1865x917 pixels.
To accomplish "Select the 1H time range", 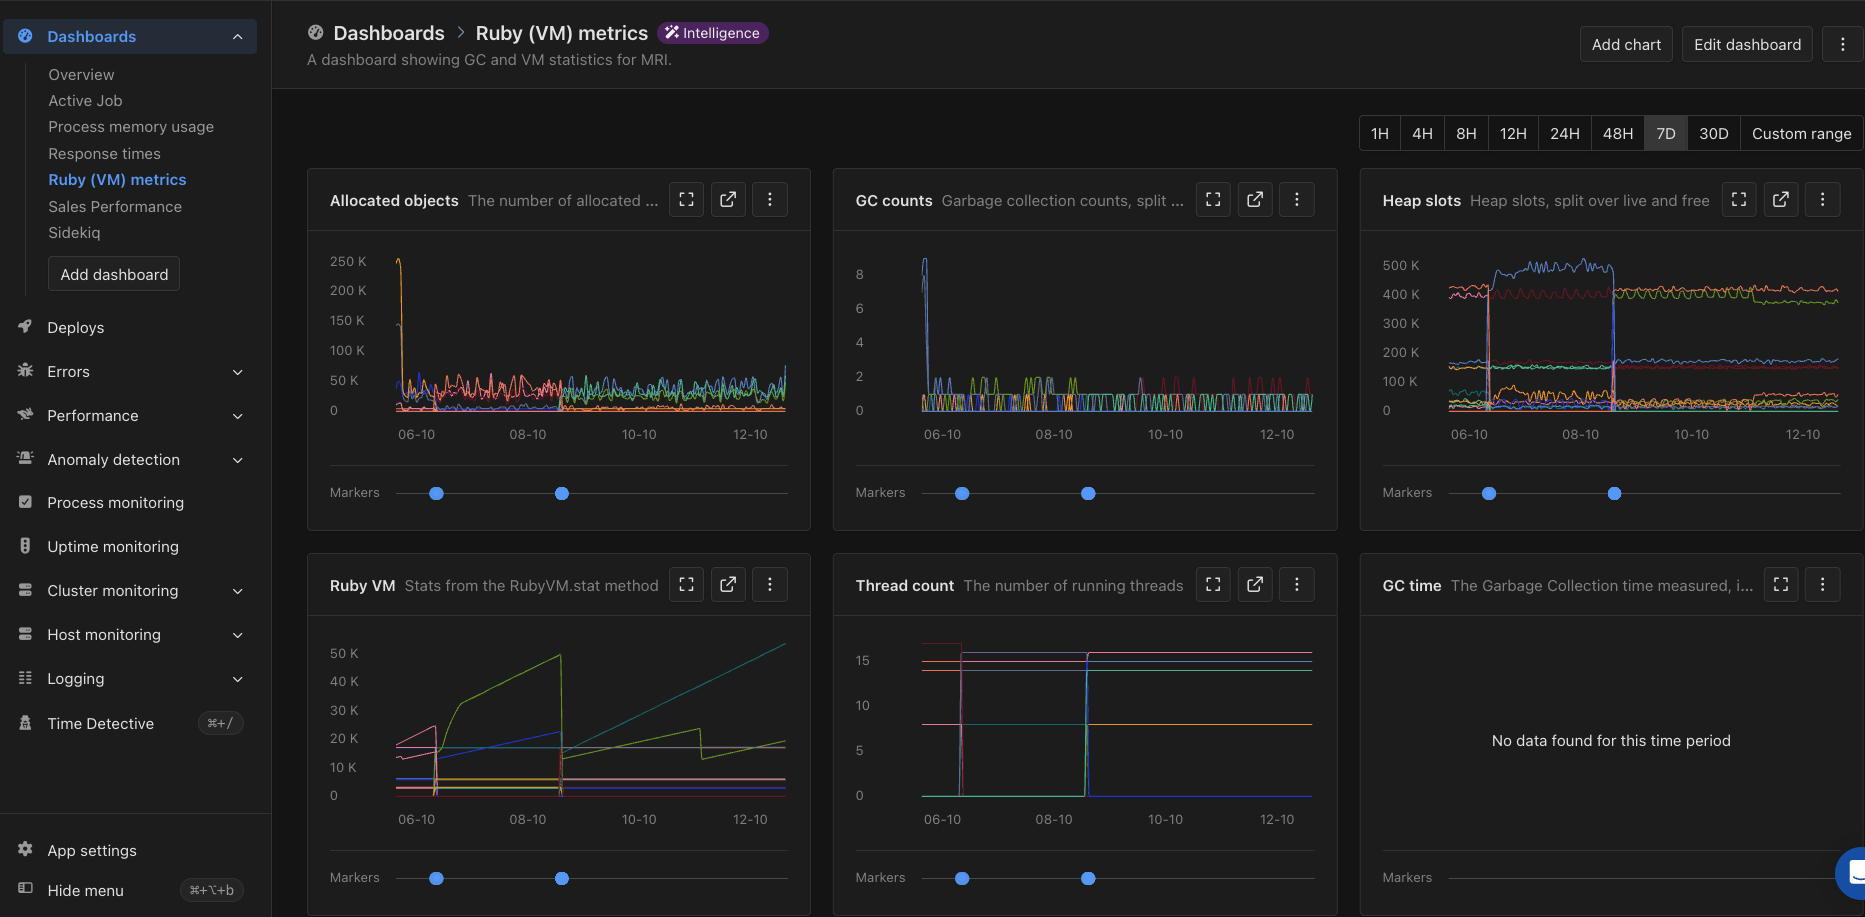I will click(1380, 134).
